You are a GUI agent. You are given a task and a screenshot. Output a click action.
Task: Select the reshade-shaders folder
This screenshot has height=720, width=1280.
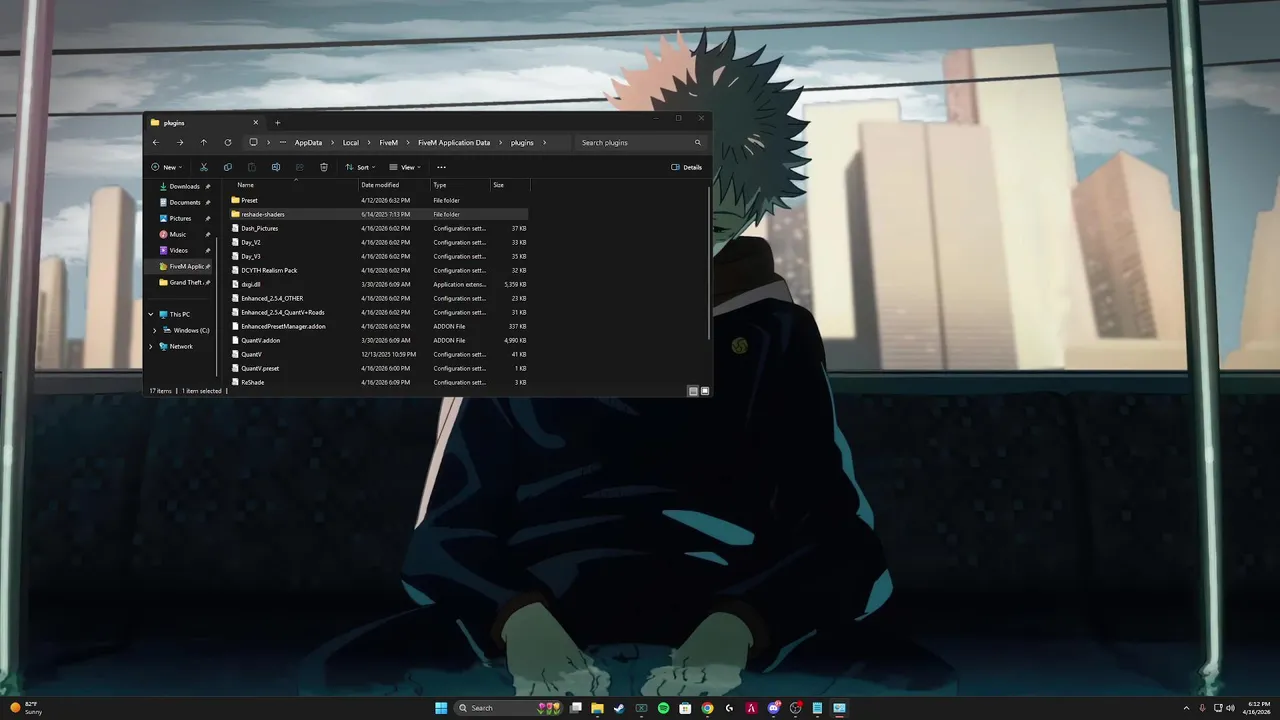[379, 214]
